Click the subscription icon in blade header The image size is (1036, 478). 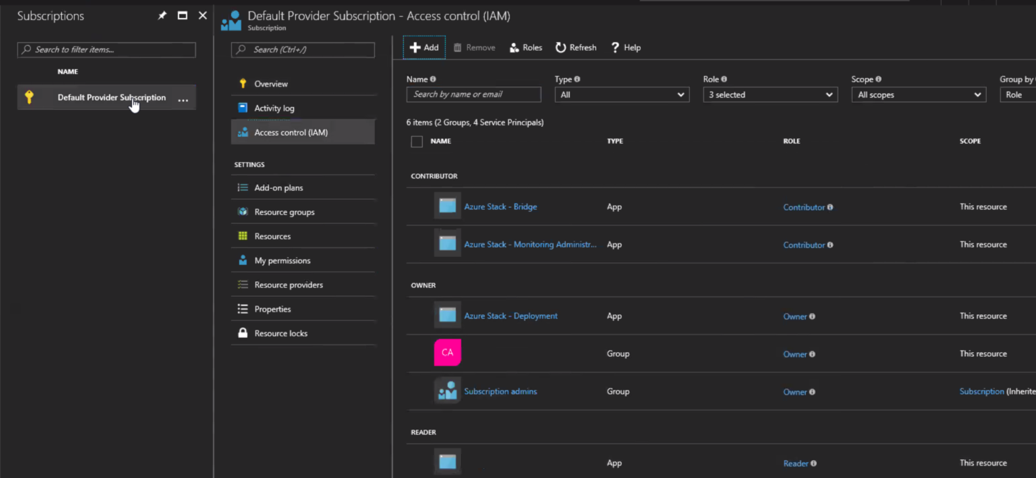[231, 20]
